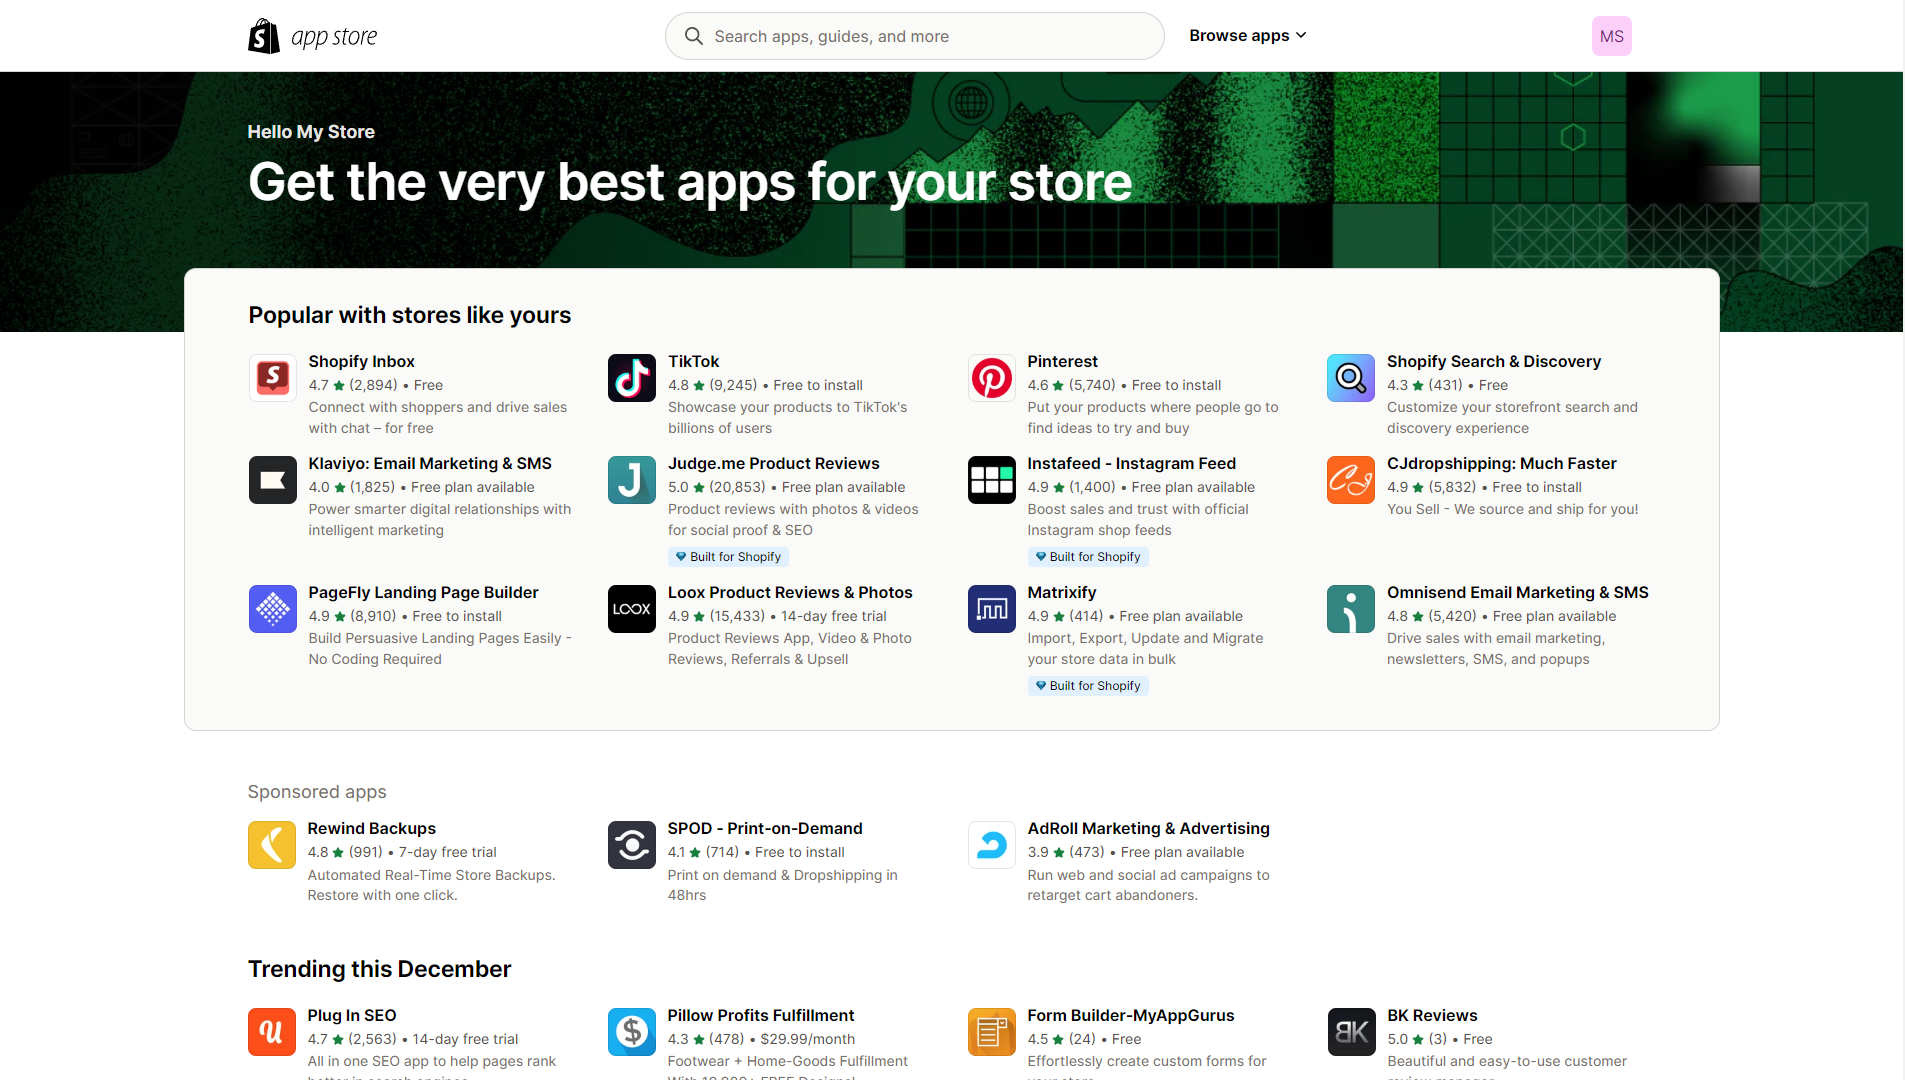The height and width of the screenshot is (1080, 1905).
Task: Click CJdropshipping 'You Sell - We source' description
Action: pyautogui.click(x=1513, y=509)
